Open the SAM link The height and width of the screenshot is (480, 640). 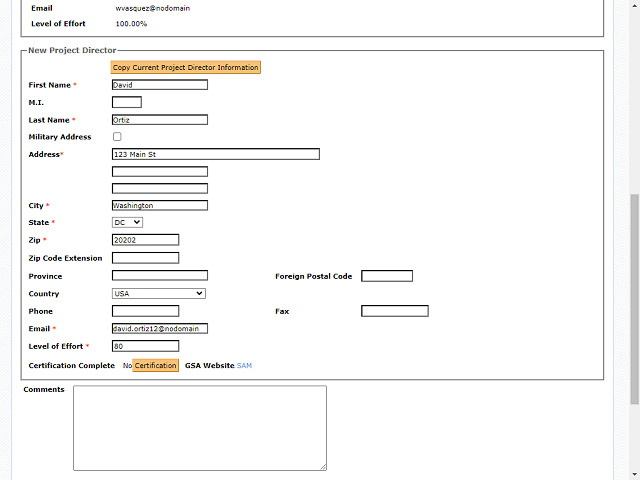tap(244, 366)
